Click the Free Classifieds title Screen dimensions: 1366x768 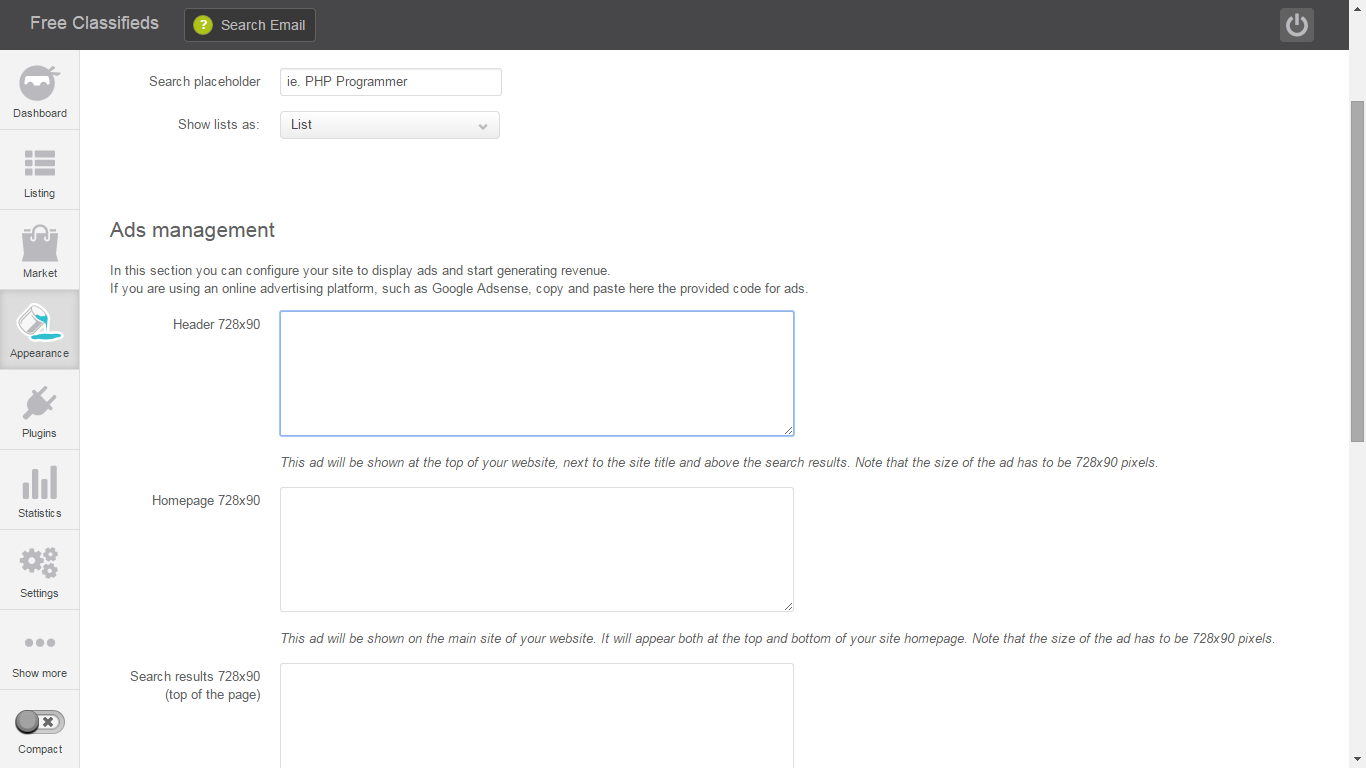click(93, 22)
